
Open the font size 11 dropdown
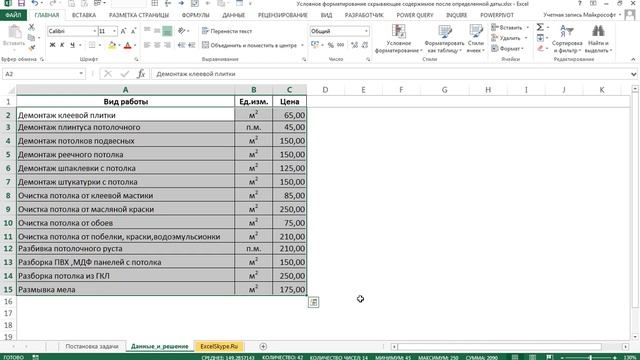[114, 31]
